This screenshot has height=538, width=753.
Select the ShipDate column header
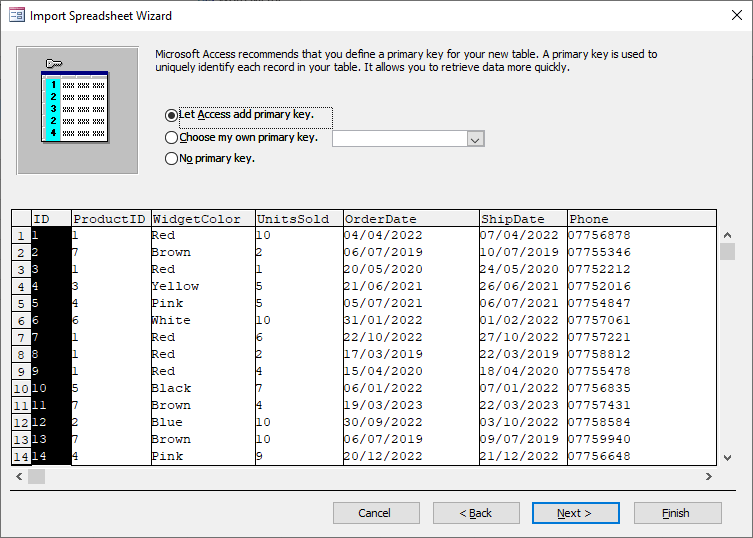(x=523, y=219)
